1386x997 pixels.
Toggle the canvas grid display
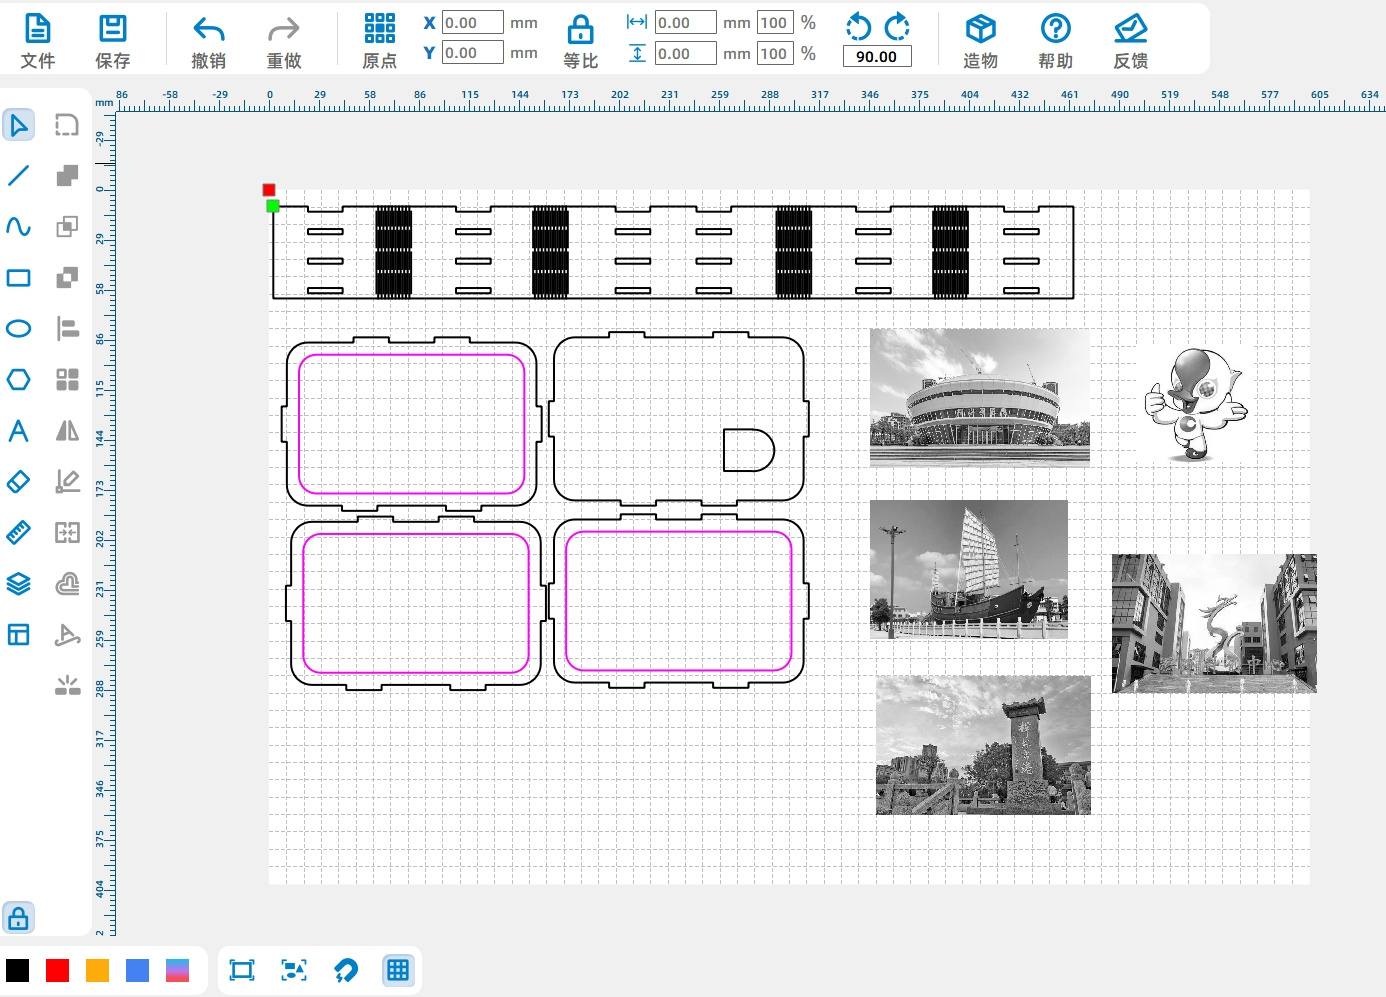click(397, 970)
